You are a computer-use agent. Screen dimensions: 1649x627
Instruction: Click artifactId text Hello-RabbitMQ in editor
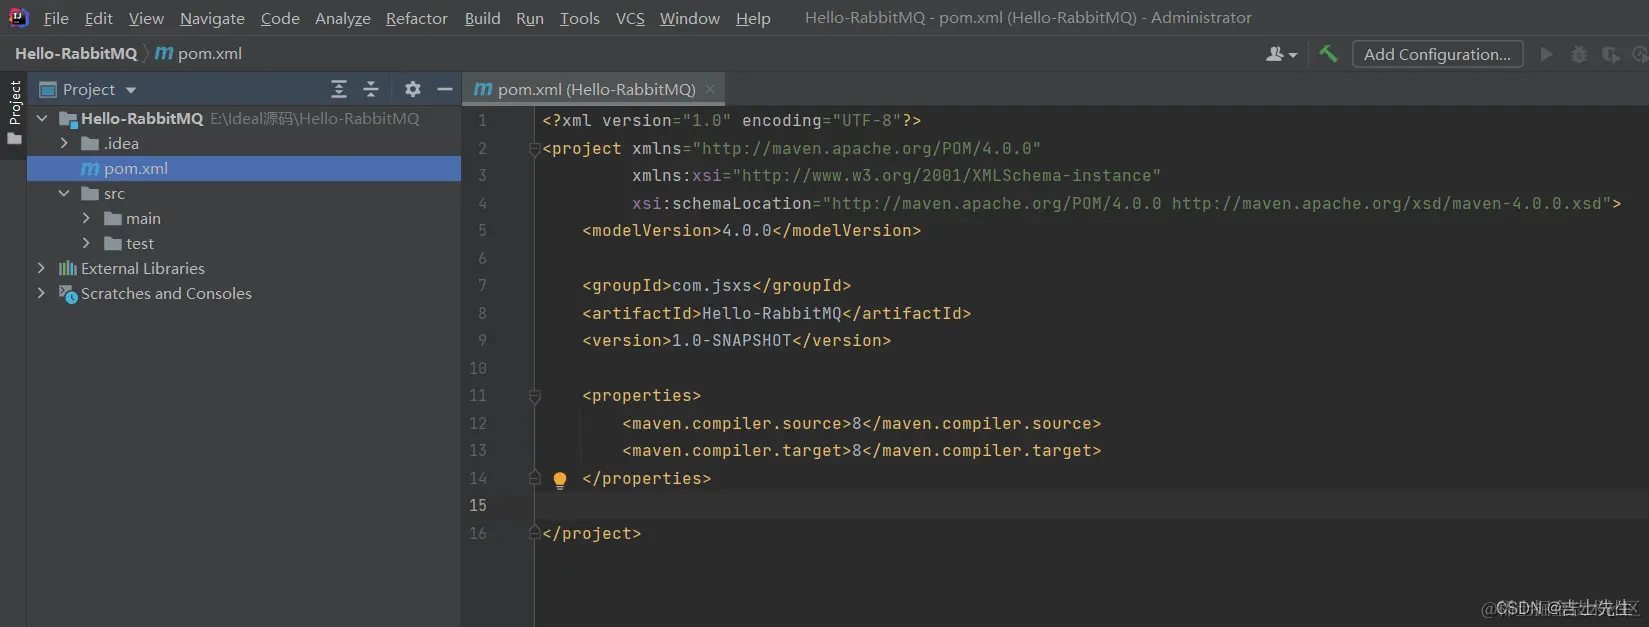(x=771, y=314)
